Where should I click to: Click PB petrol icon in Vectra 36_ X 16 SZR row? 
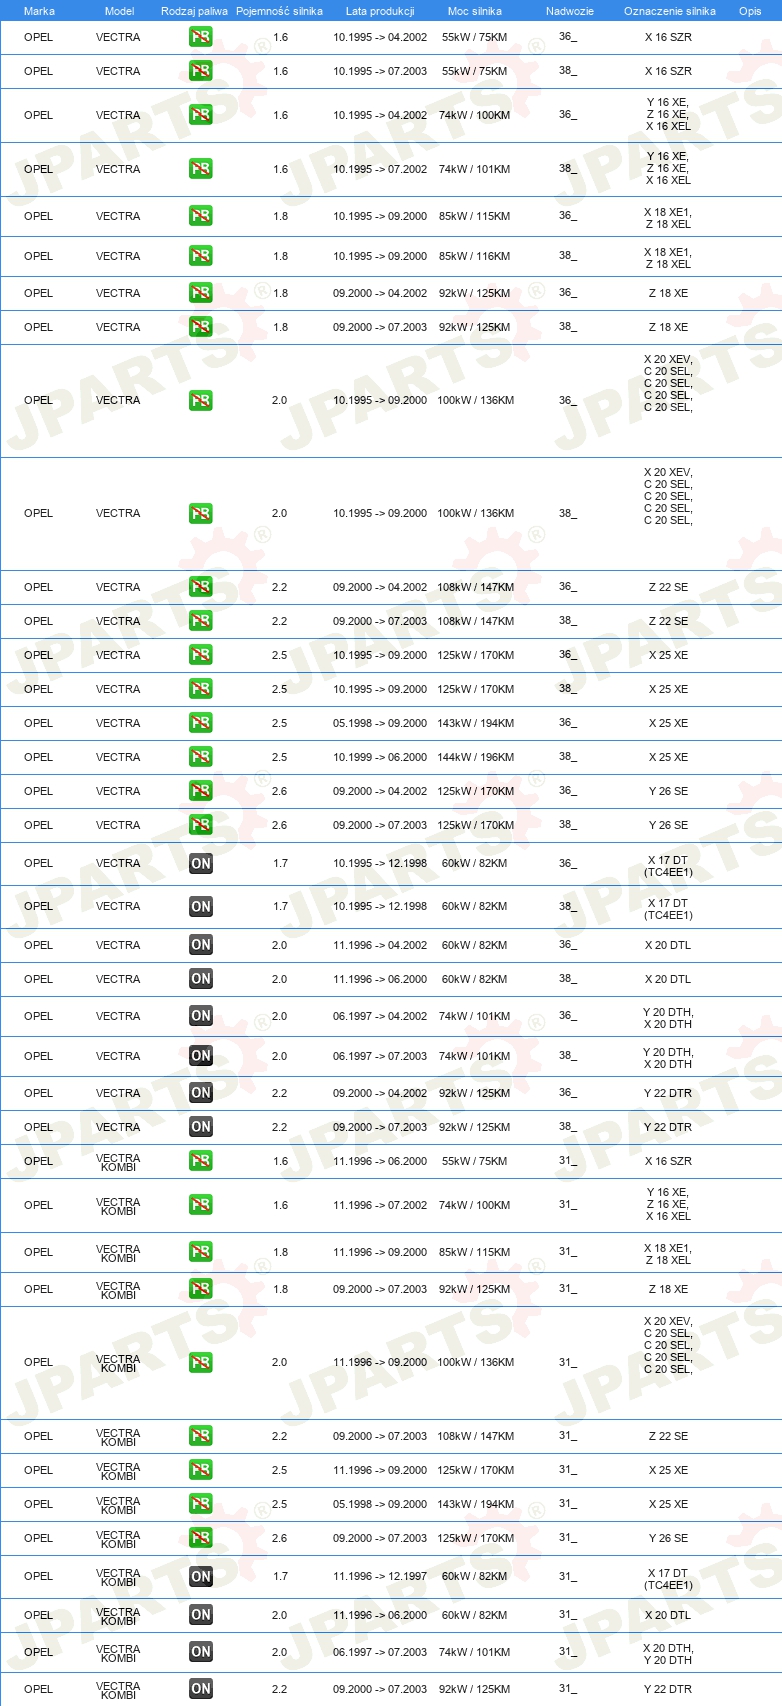(x=201, y=37)
